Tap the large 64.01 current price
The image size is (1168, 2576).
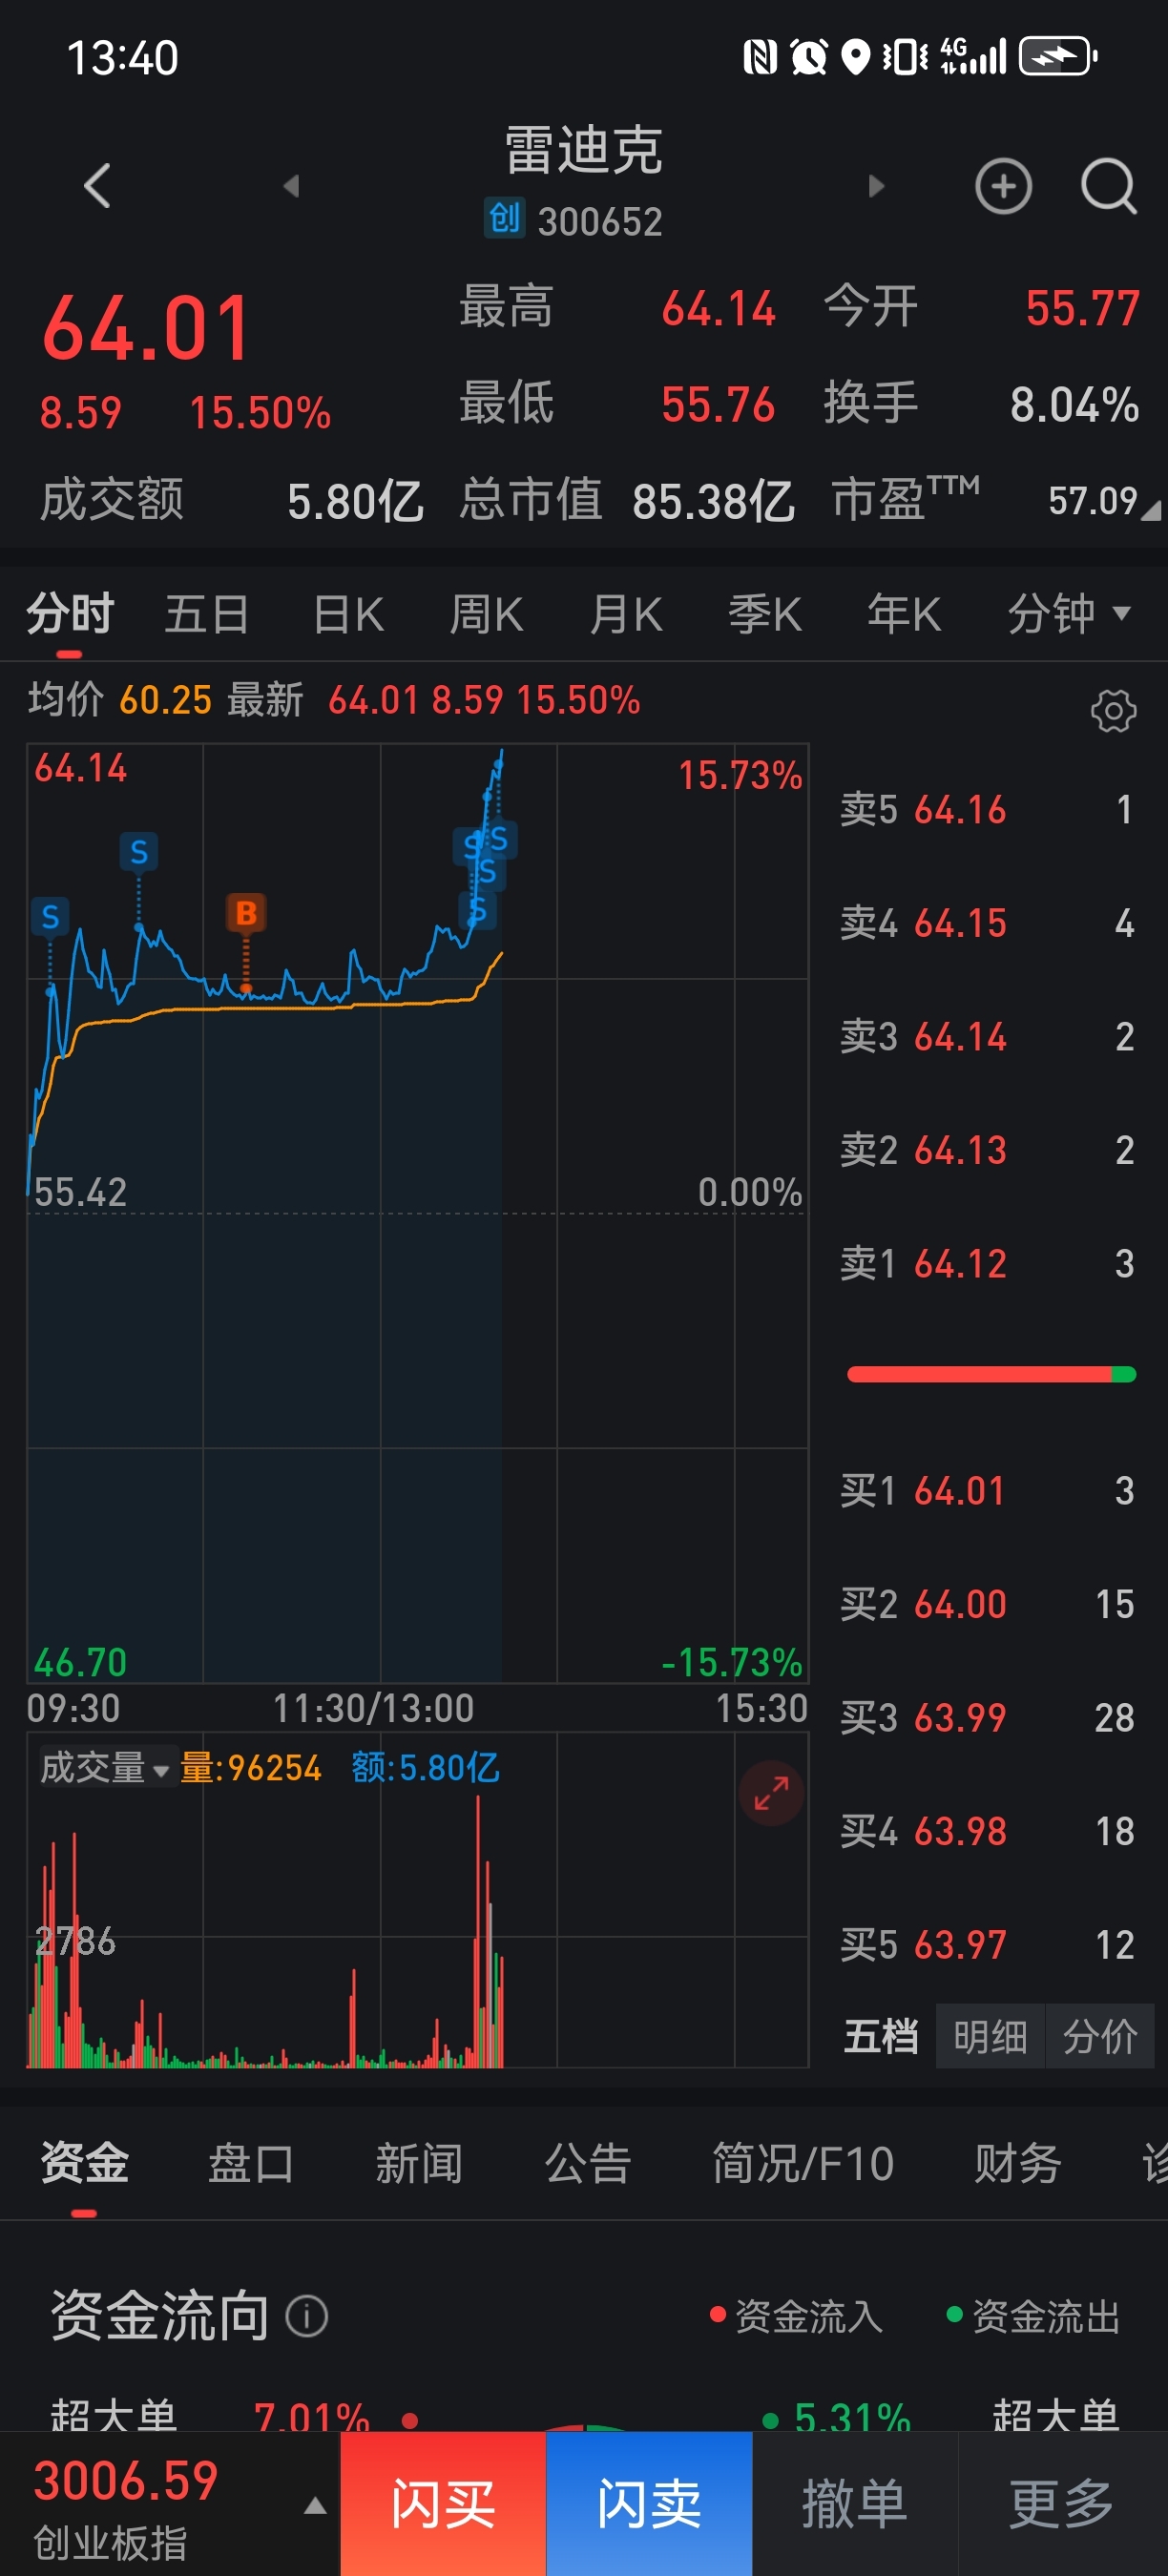click(146, 328)
